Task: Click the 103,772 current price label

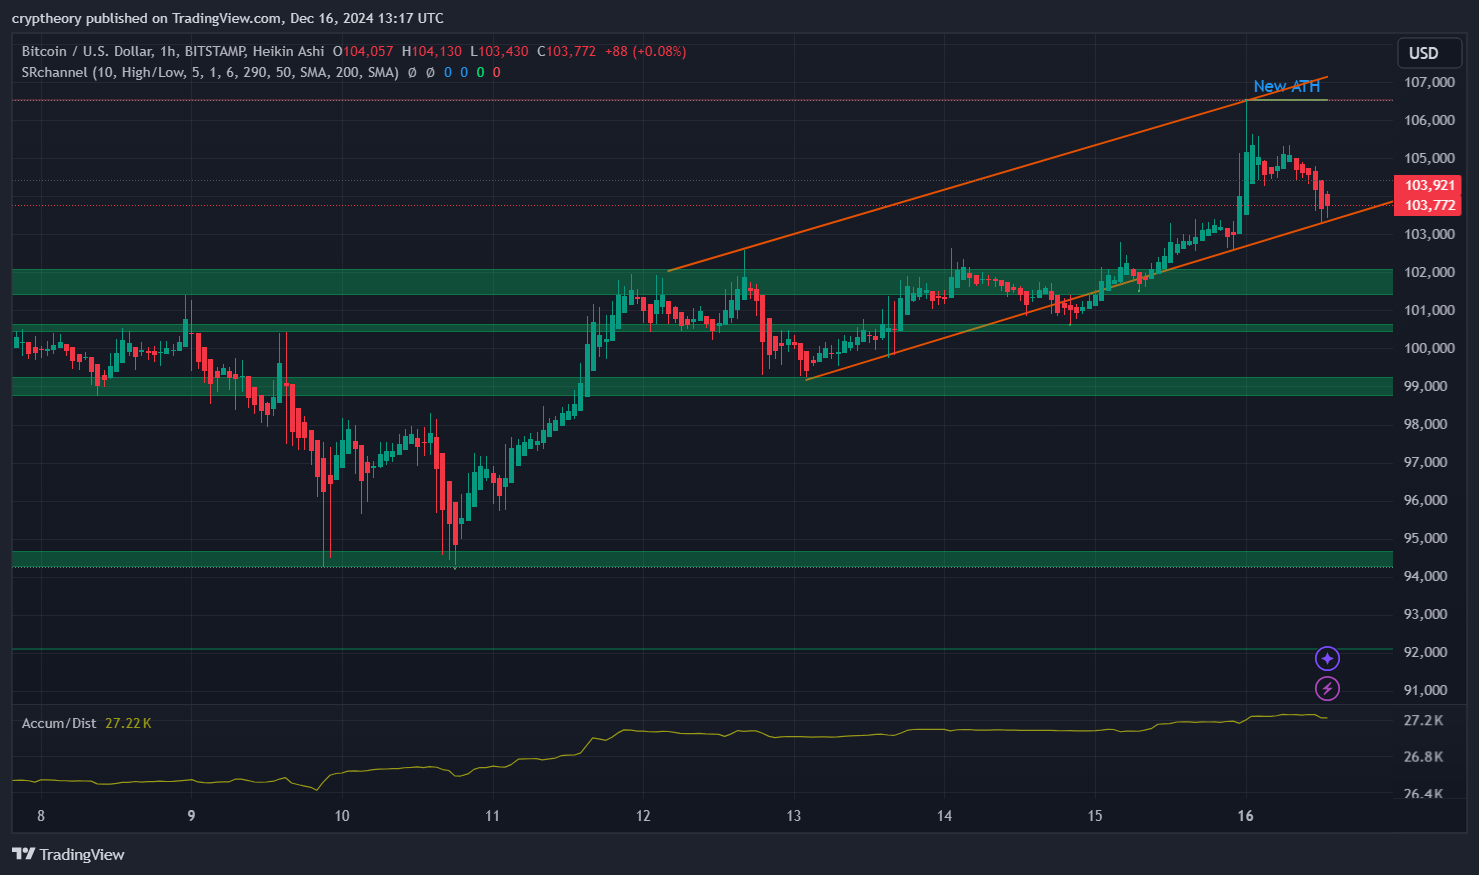Action: coord(1429,205)
